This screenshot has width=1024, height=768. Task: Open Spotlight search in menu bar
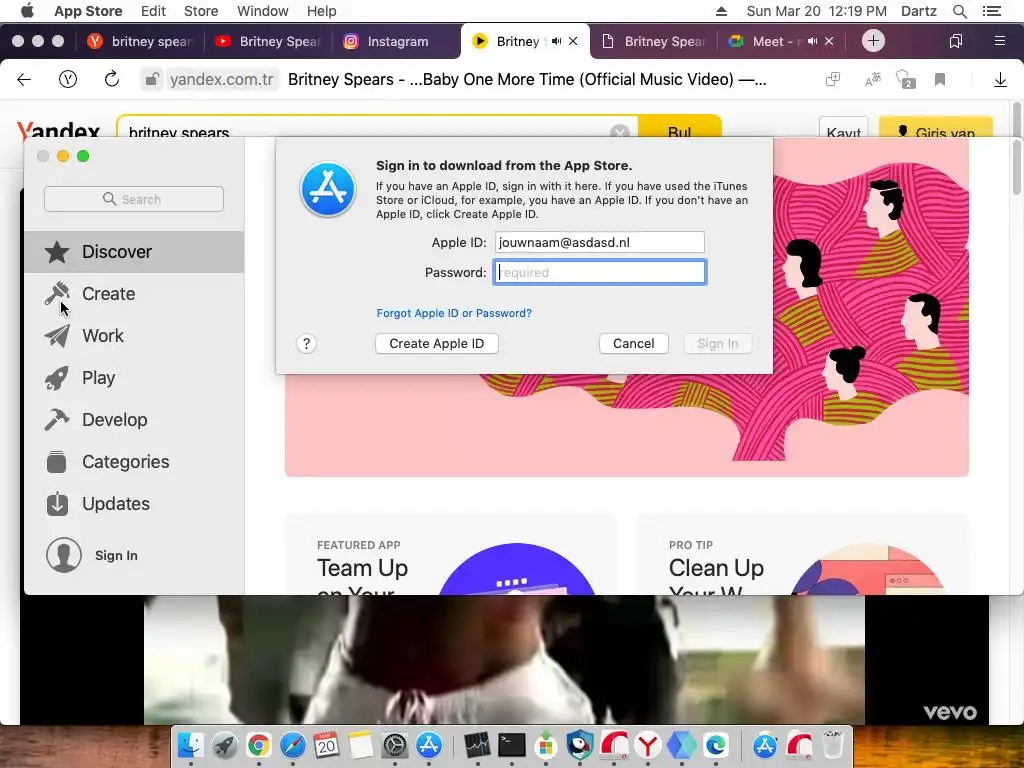tap(959, 11)
